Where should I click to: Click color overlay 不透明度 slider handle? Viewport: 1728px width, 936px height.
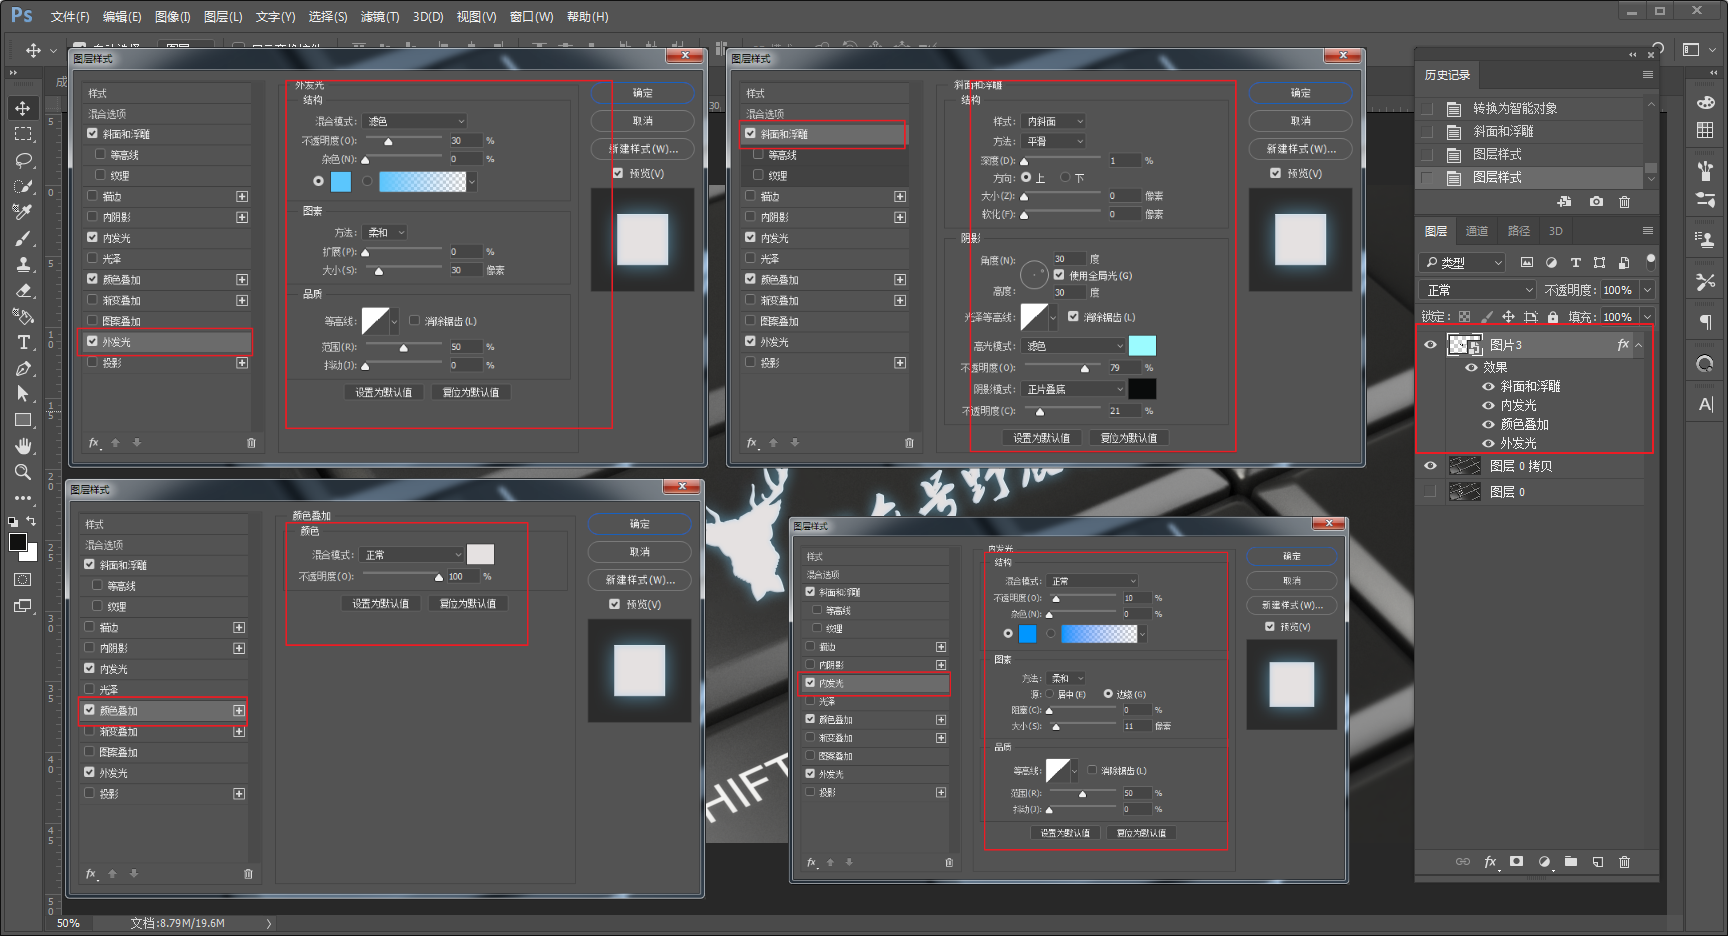(x=438, y=578)
